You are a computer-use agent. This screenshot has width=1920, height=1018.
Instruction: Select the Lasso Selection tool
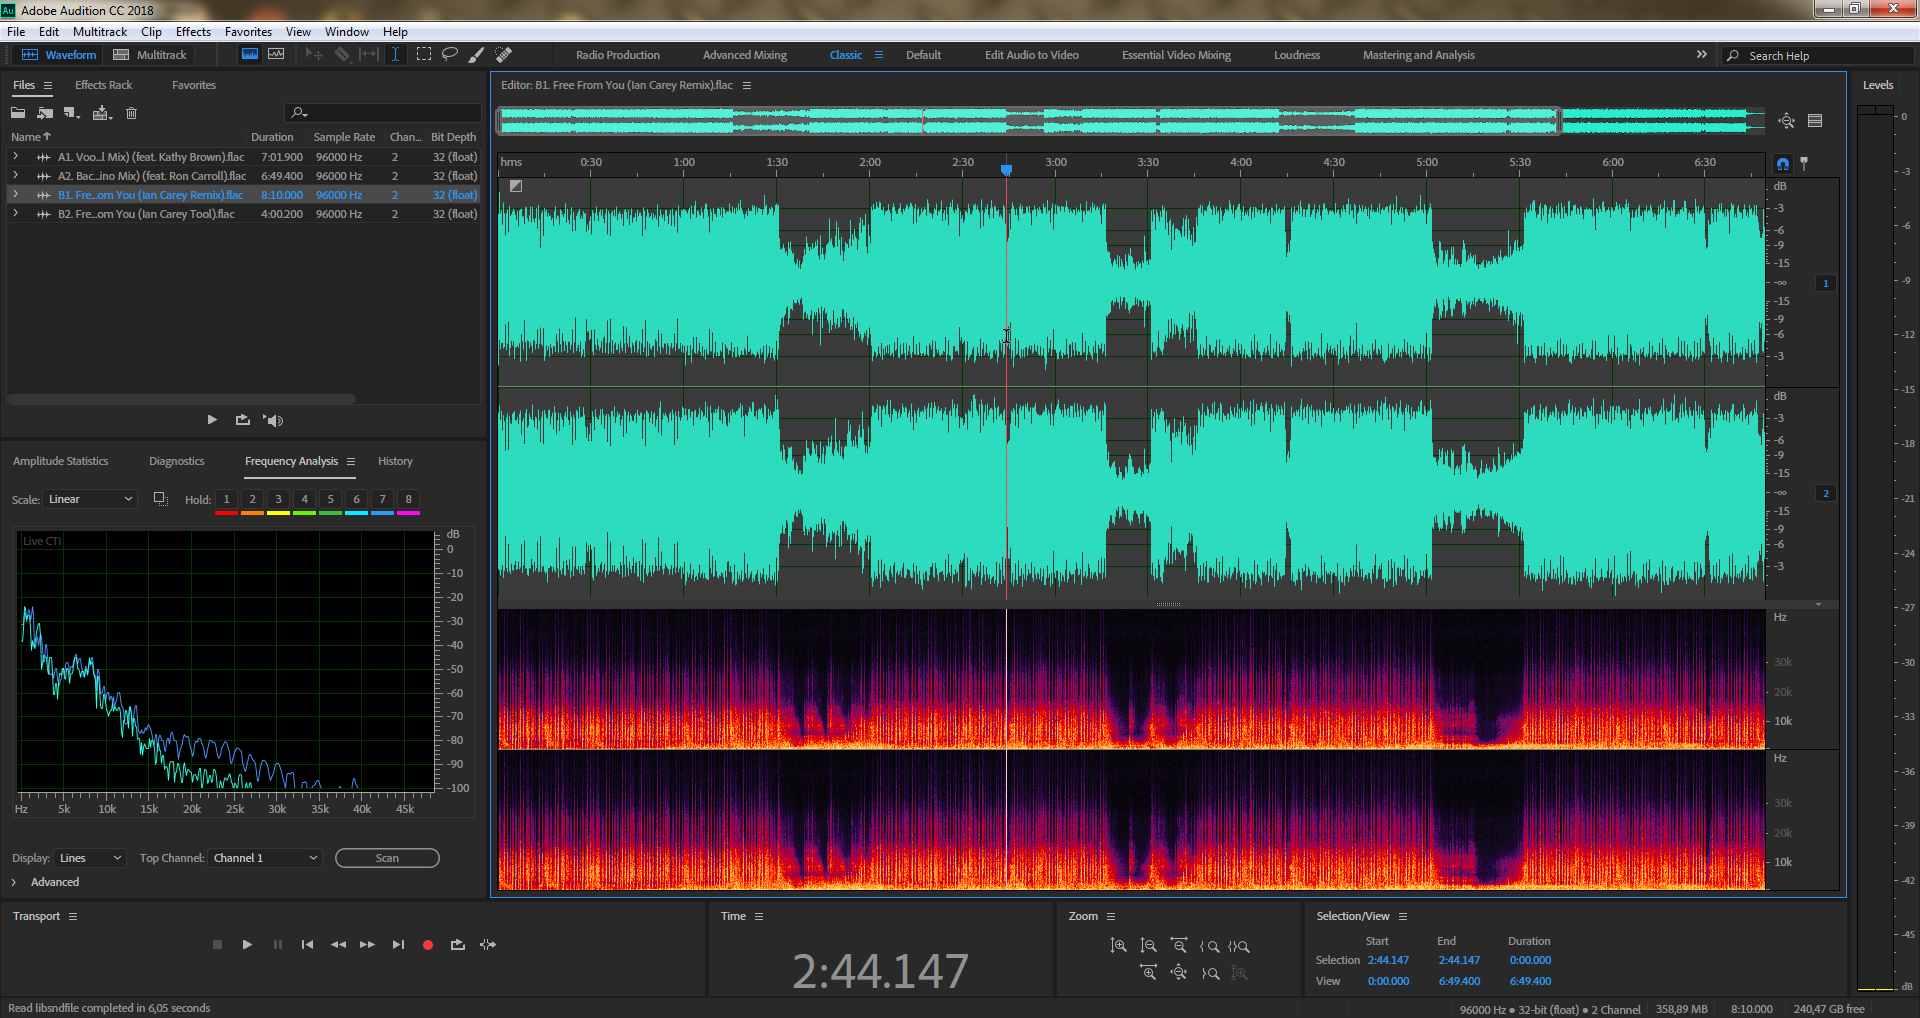(450, 54)
